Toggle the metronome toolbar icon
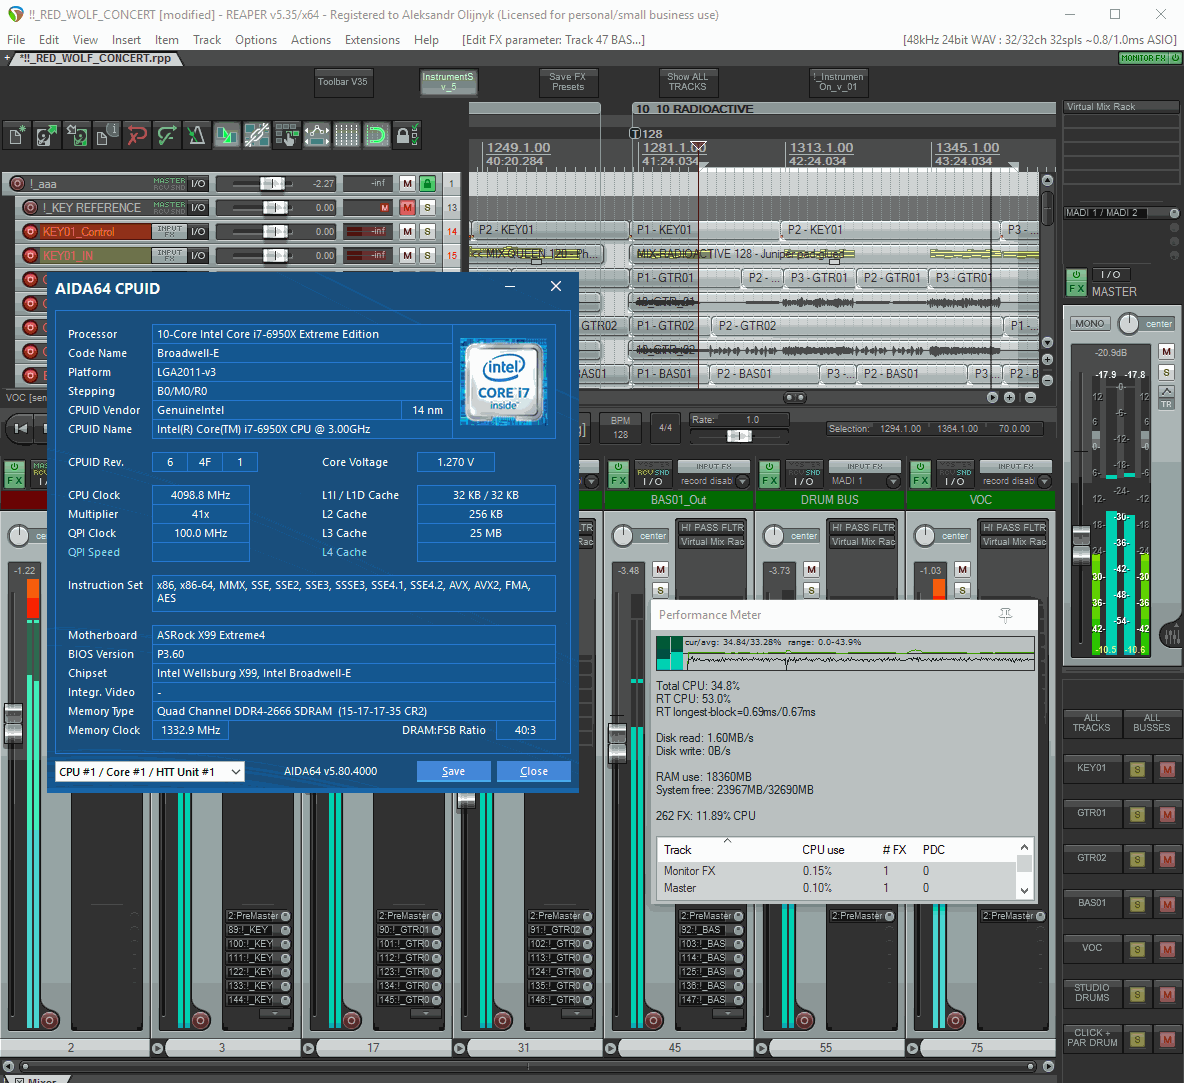1184x1083 pixels. point(196,135)
